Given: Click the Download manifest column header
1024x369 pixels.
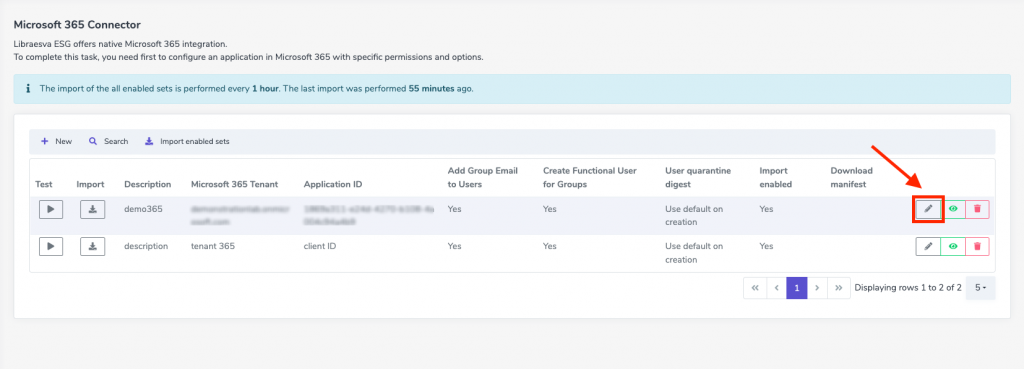Looking at the screenshot, I should point(852,178).
